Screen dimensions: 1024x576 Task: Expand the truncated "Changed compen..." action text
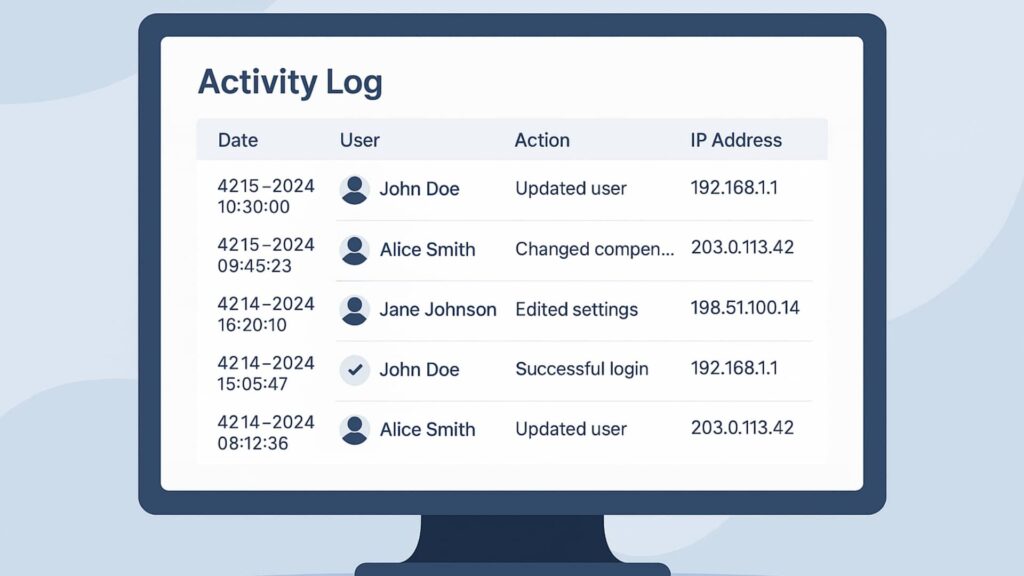594,249
